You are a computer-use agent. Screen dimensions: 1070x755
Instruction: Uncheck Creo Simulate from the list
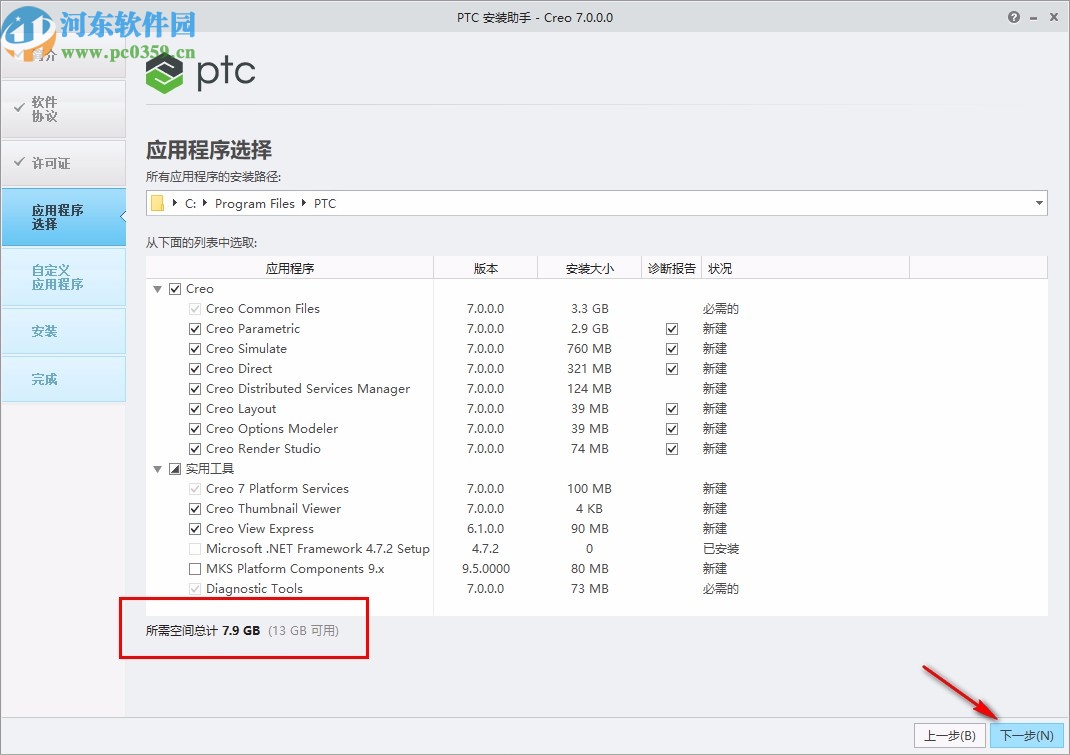tap(194, 348)
